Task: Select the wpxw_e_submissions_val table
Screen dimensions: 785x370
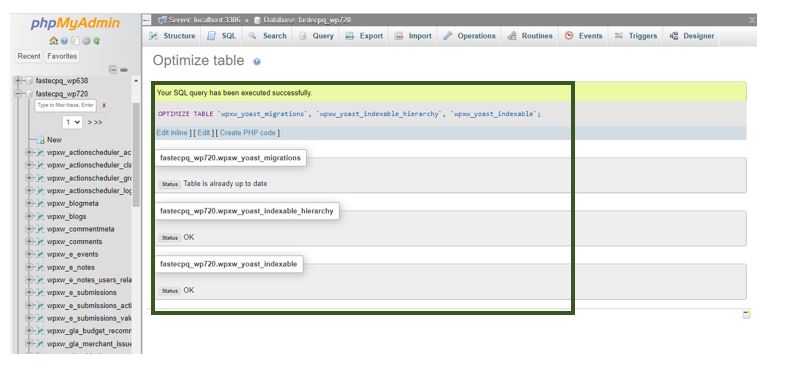Action: [89, 318]
